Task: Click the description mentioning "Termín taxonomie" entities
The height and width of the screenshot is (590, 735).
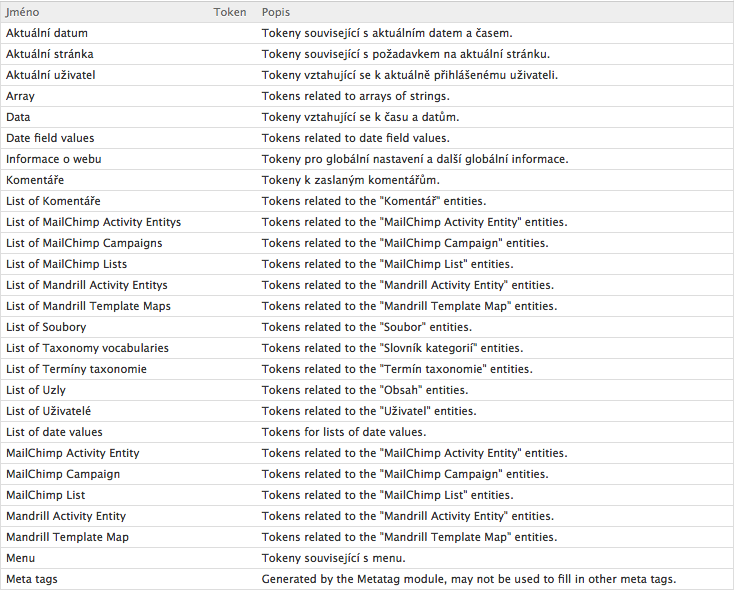Action: 397,369
